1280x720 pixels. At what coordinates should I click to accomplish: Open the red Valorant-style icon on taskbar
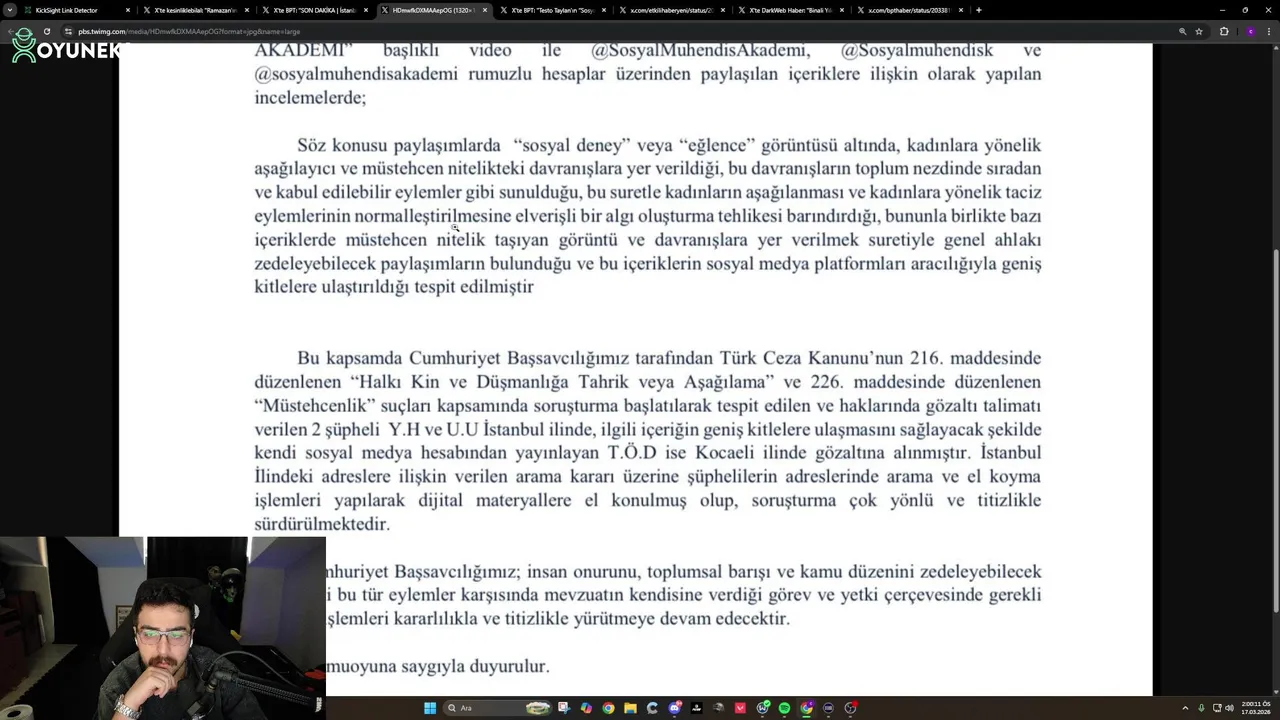(x=740, y=708)
